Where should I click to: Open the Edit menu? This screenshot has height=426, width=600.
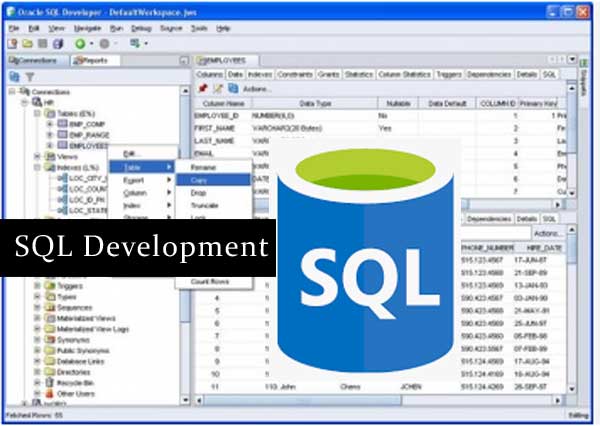tap(34, 28)
